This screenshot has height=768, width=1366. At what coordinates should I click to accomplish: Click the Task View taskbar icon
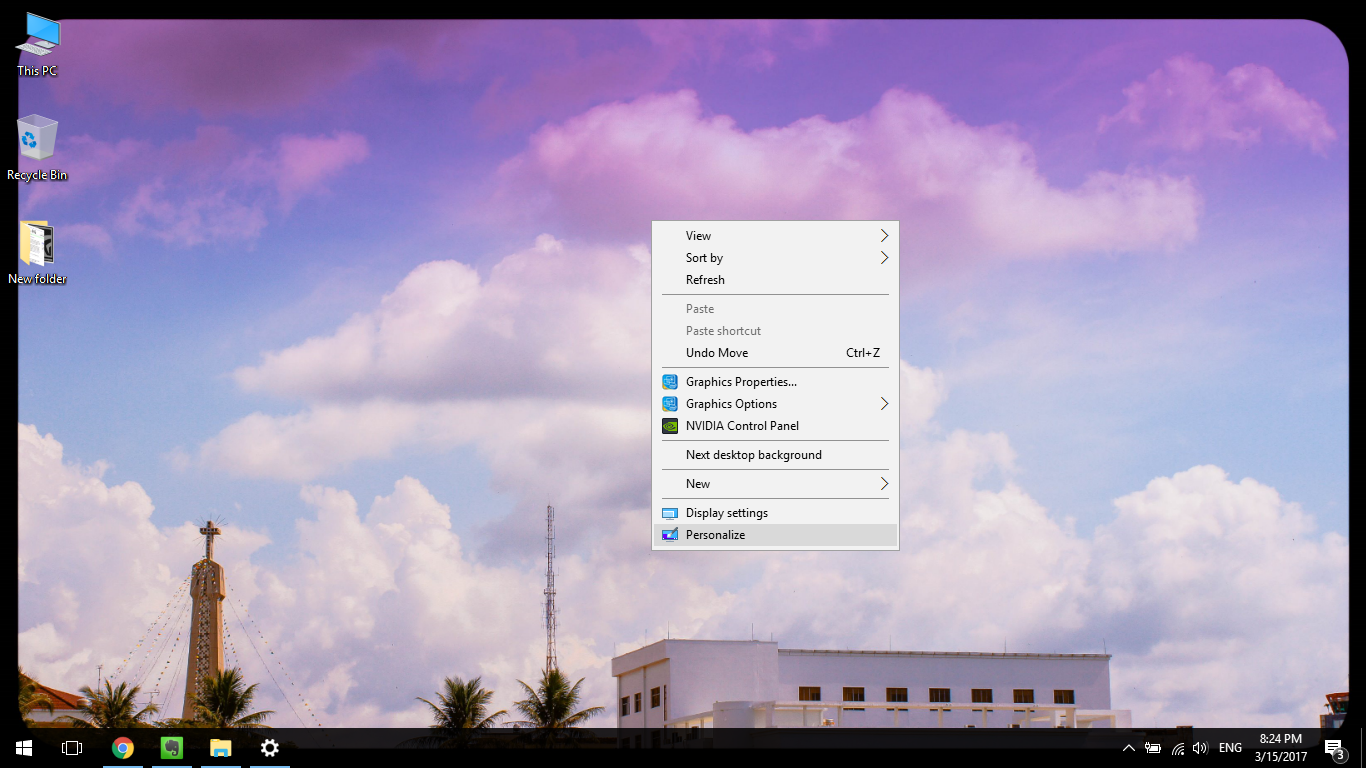pyautogui.click(x=72, y=748)
